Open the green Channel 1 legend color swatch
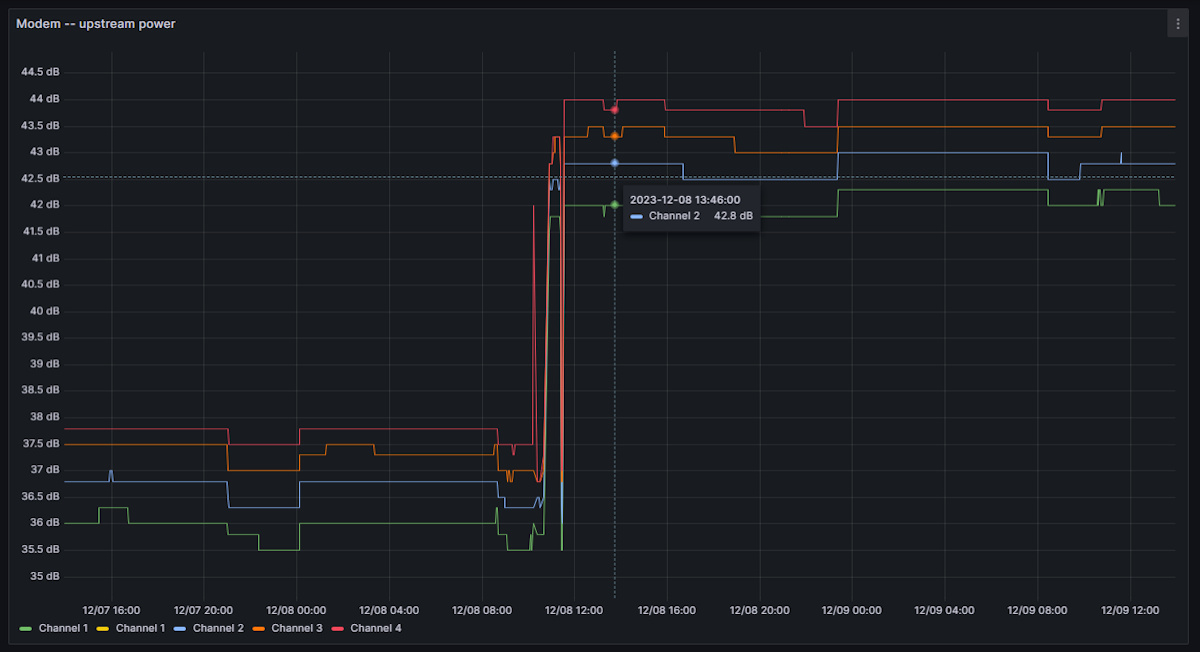Viewport: 1200px width, 652px height. 26,629
